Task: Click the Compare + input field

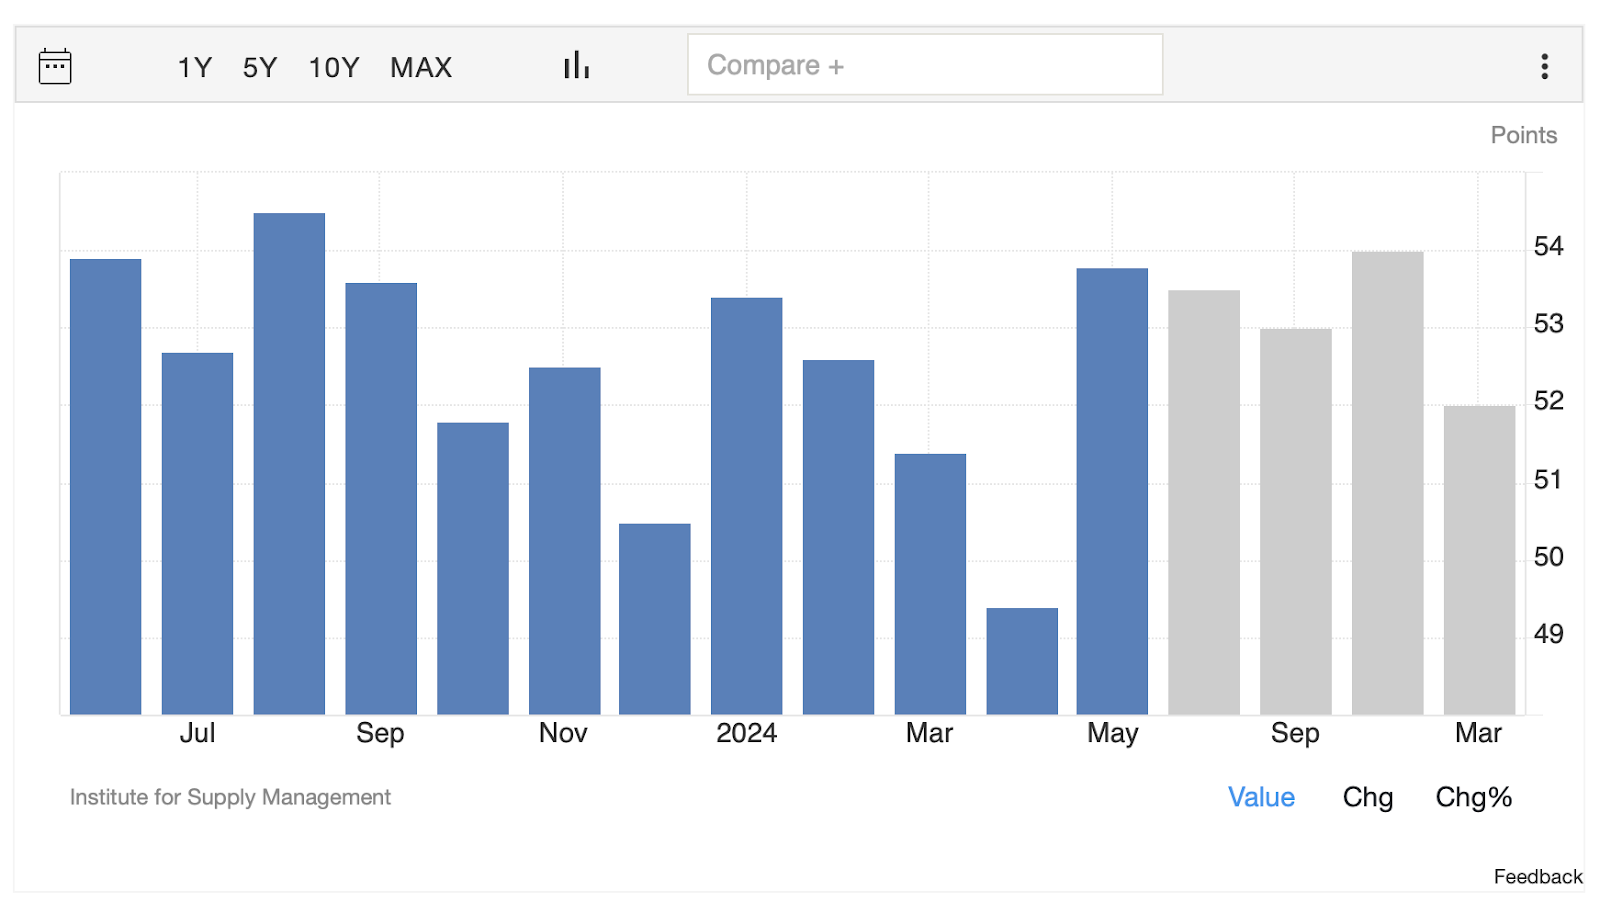Action: (x=925, y=65)
